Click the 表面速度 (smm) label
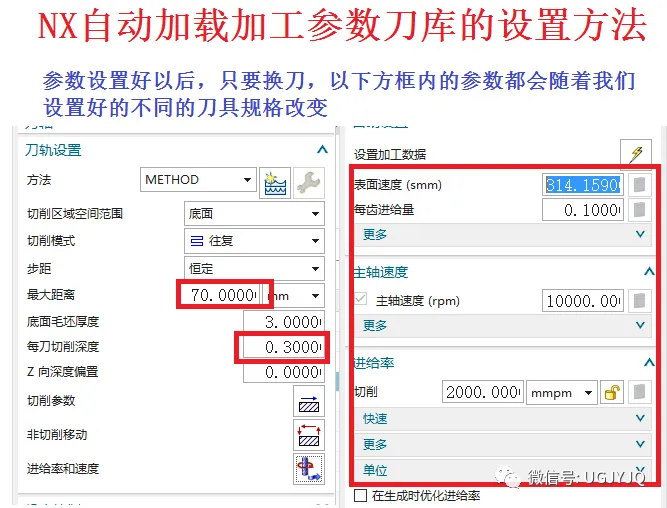Viewport: 667px width, 508px height. pos(398,185)
